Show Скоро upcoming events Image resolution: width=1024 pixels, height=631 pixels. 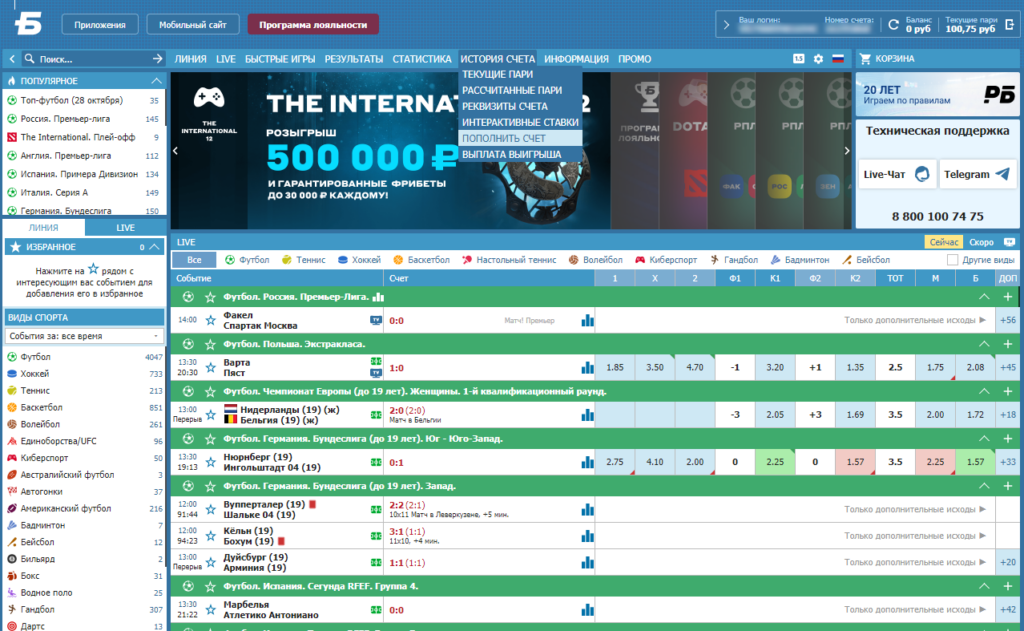pyautogui.click(x=981, y=242)
